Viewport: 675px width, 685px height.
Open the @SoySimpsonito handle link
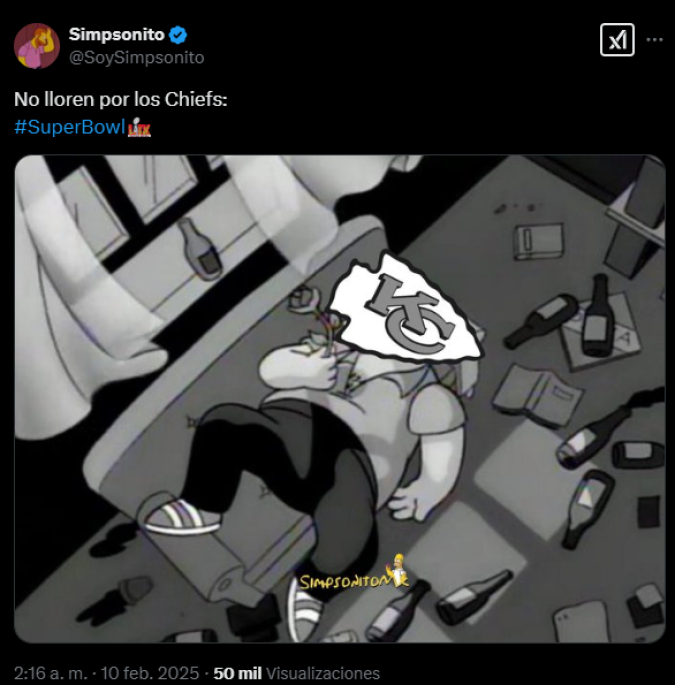pos(136,58)
